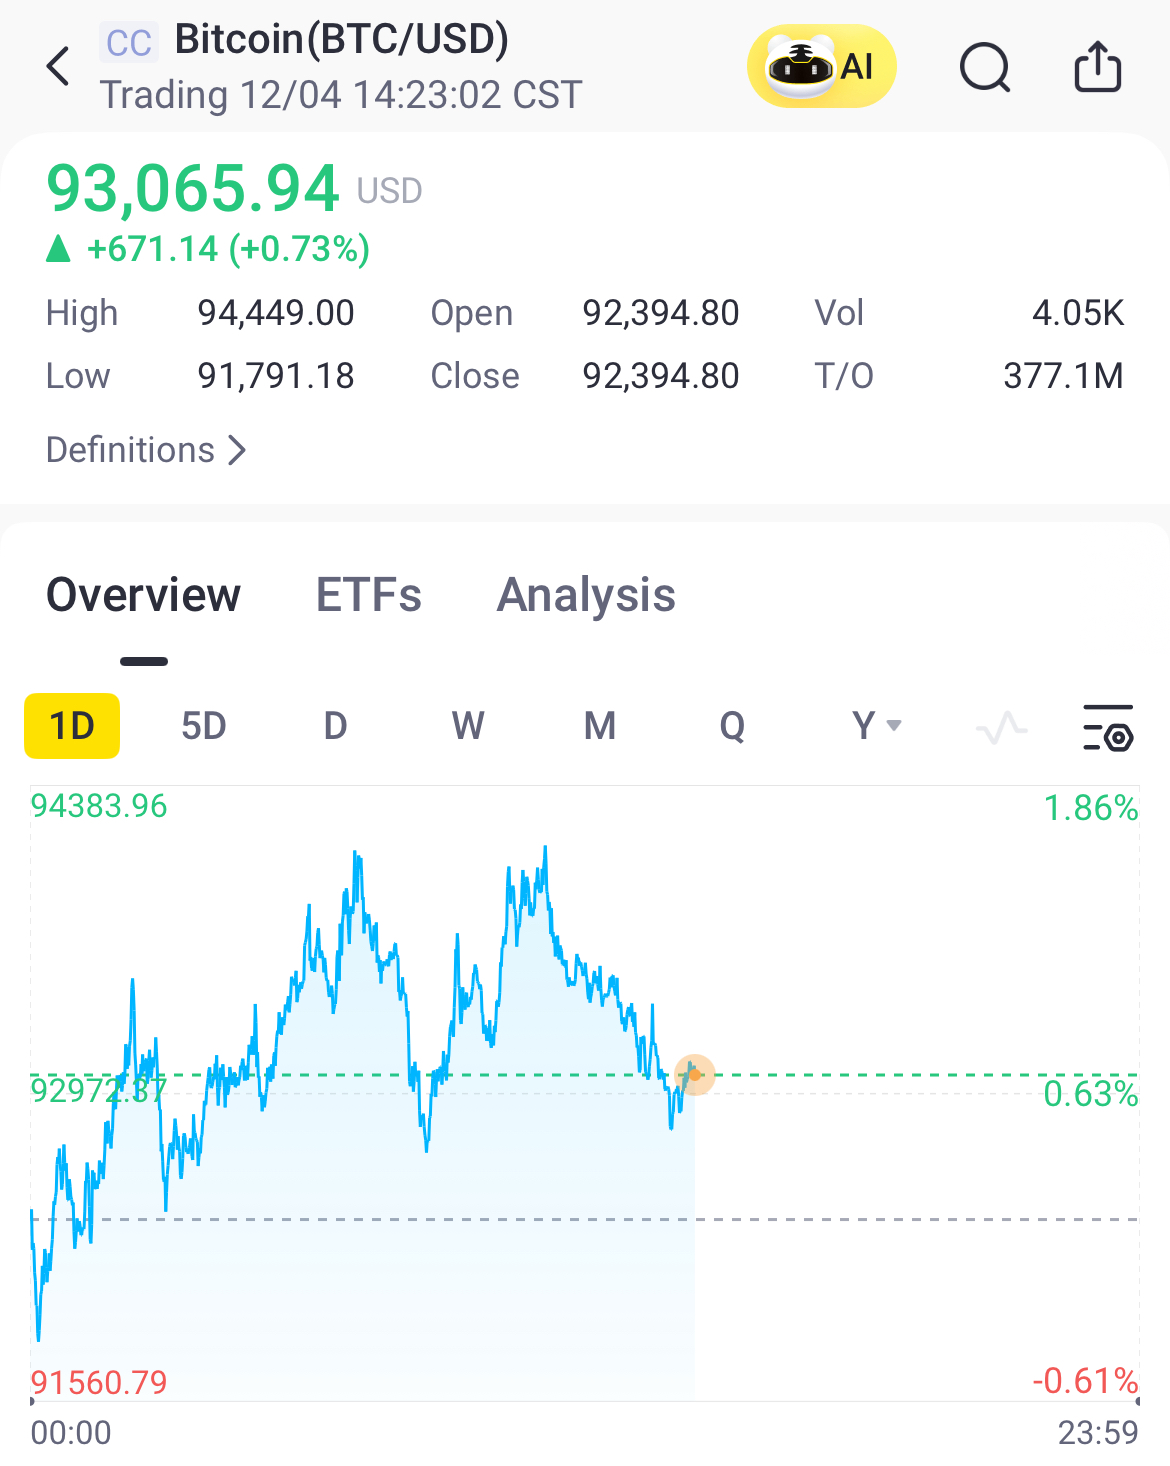Select the Overview tab
The height and width of the screenshot is (1466, 1170).
pyautogui.click(x=144, y=595)
